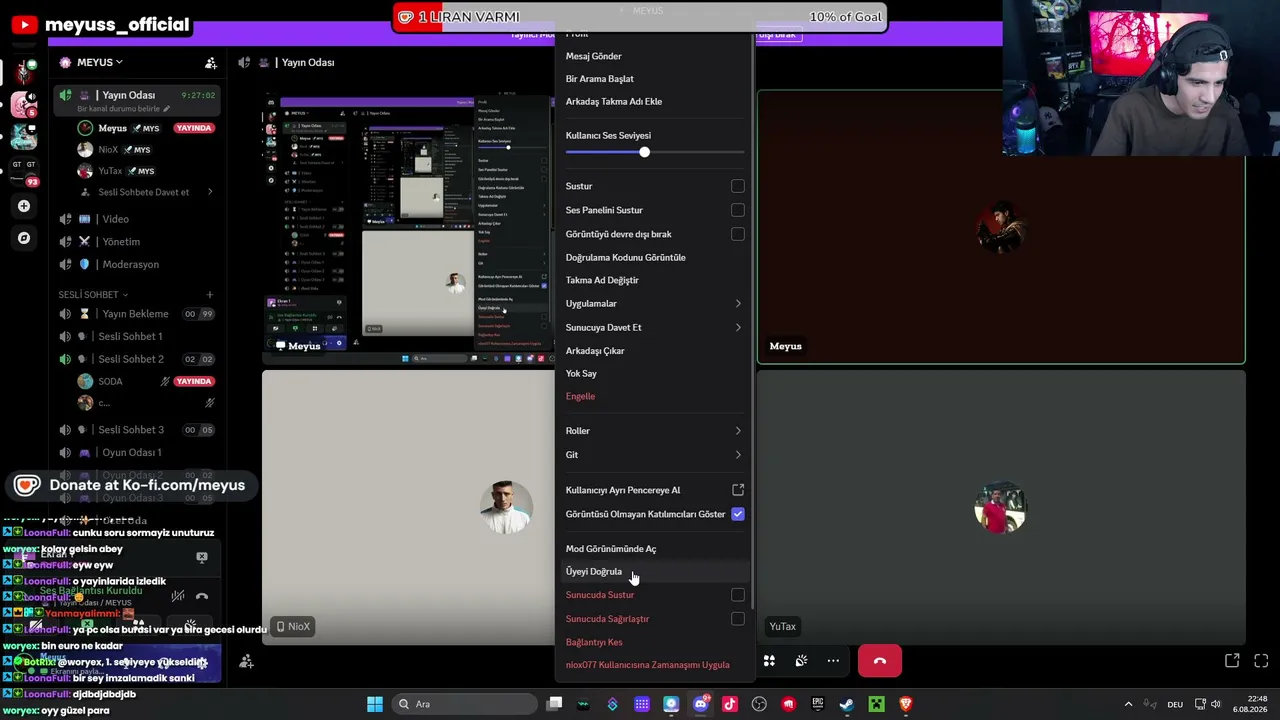Expand the Sunucuya Davet Et submenu arrow
This screenshot has height=720, width=1280.
738,328
